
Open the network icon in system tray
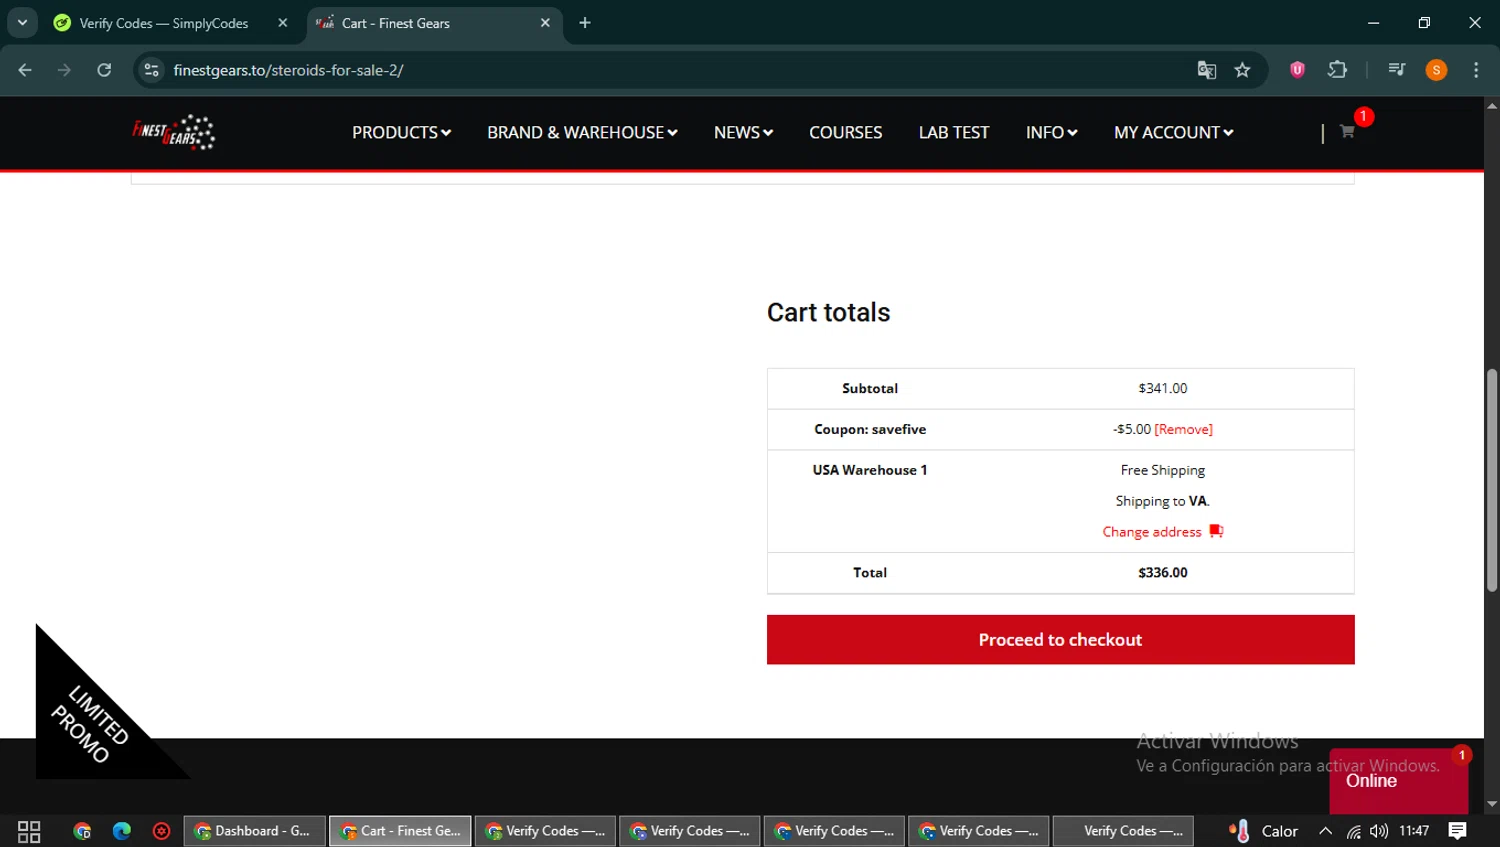point(1353,831)
